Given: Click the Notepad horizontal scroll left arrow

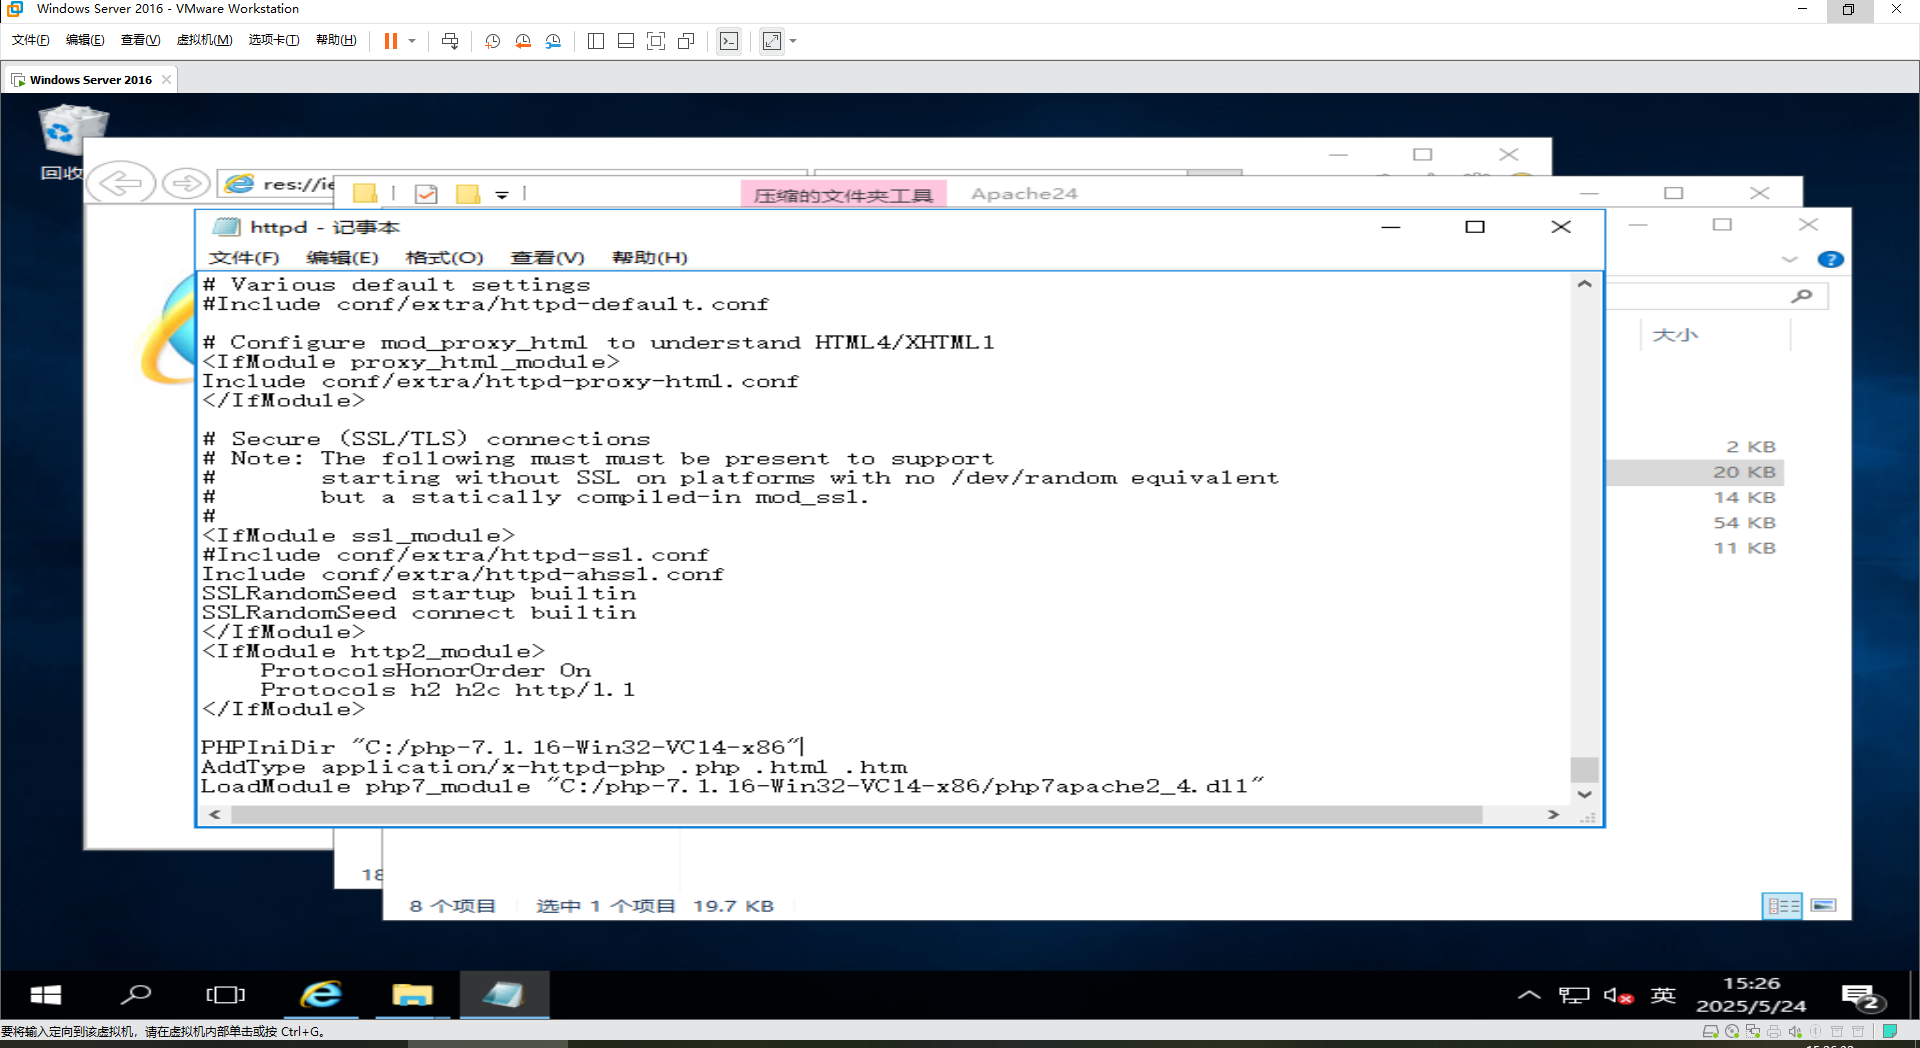Looking at the screenshot, I should tap(214, 815).
